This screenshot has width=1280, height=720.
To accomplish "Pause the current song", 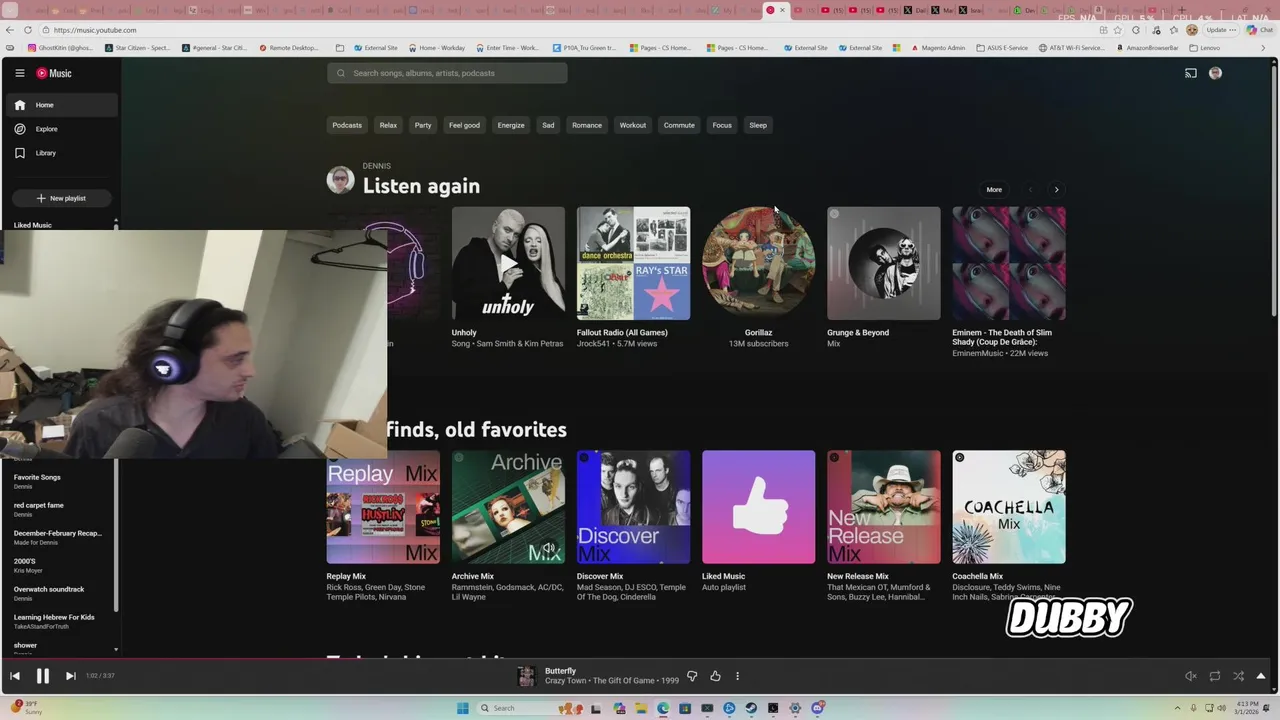I will pos(43,676).
